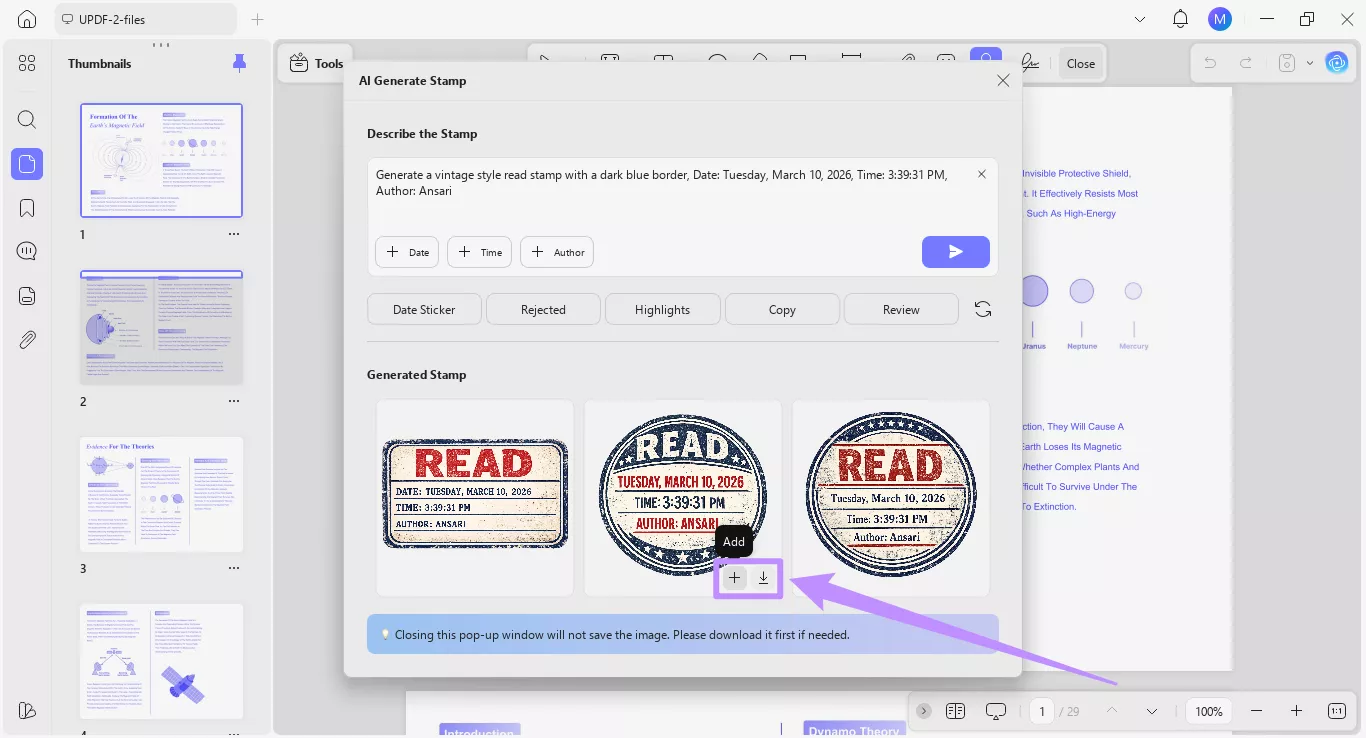
Task: Choose the Highlights stamp style
Action: (x=662, y=309)
